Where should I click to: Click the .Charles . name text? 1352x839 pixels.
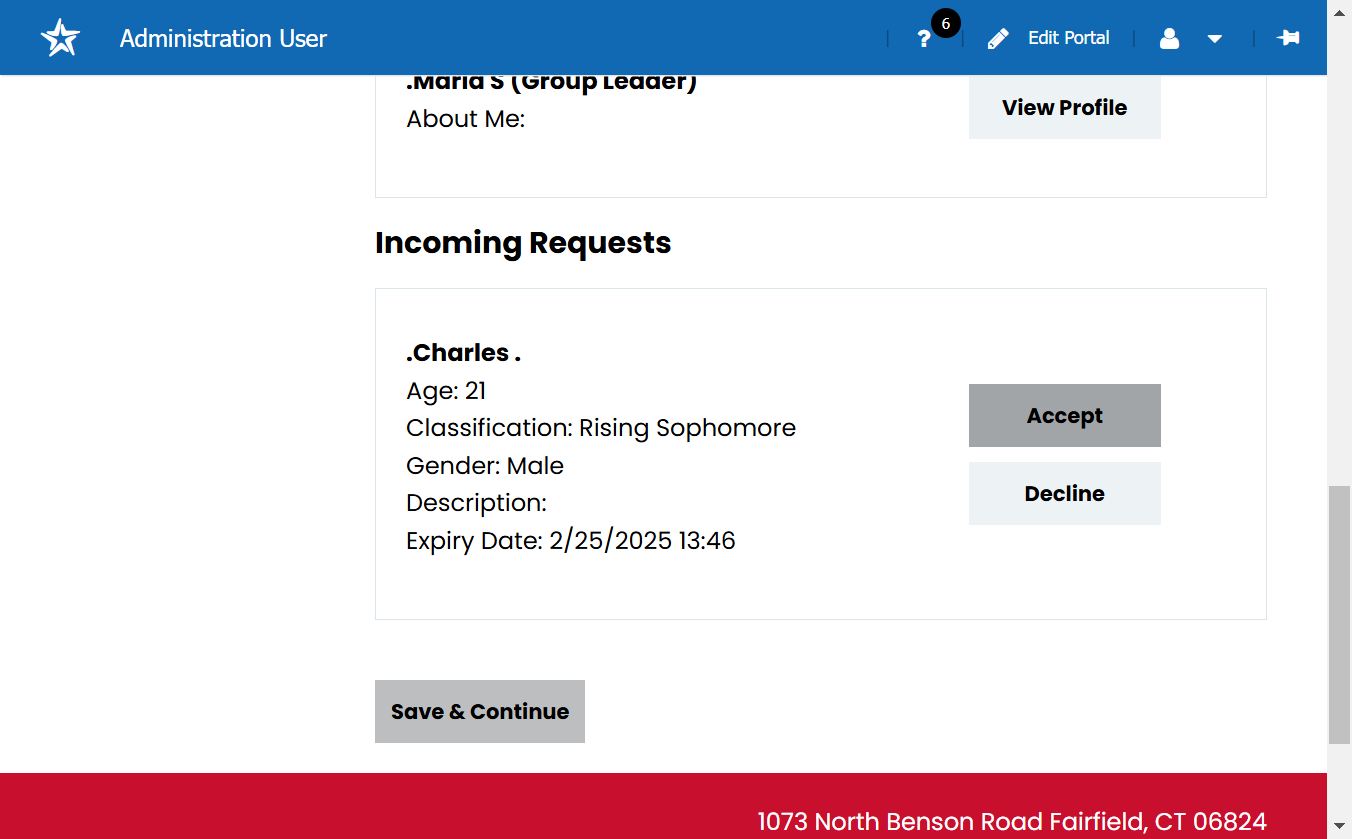point(464,353)
